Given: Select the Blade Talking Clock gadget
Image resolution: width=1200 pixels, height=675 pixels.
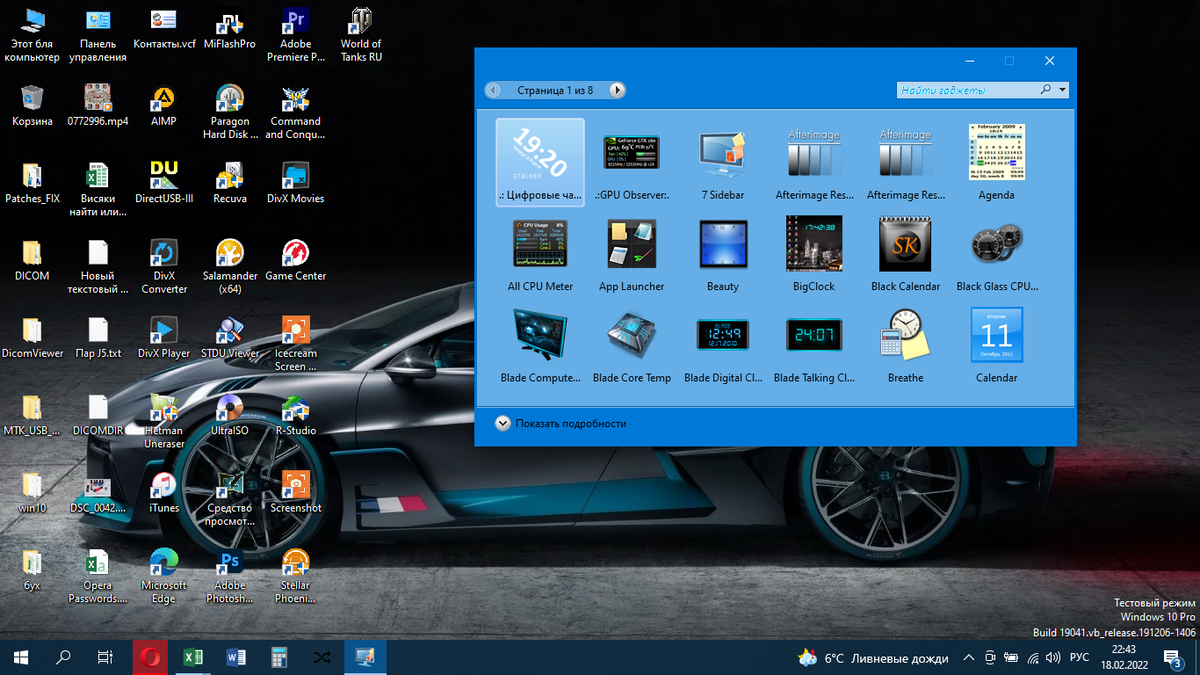Looking at the screenshot, I should coord(814,345).
